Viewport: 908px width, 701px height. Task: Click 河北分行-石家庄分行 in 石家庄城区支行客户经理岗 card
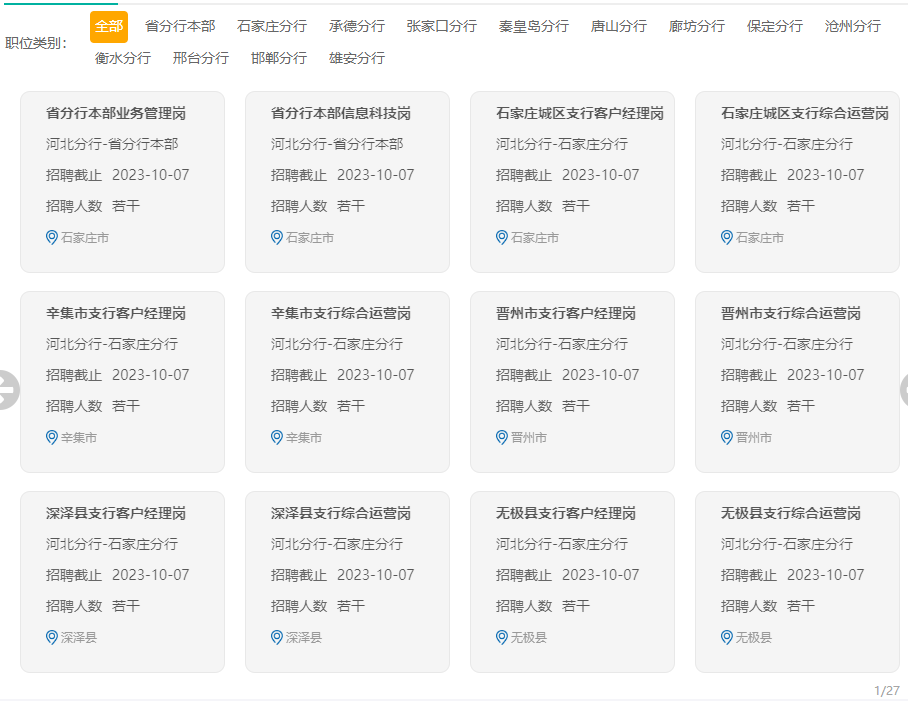(562, 144)
